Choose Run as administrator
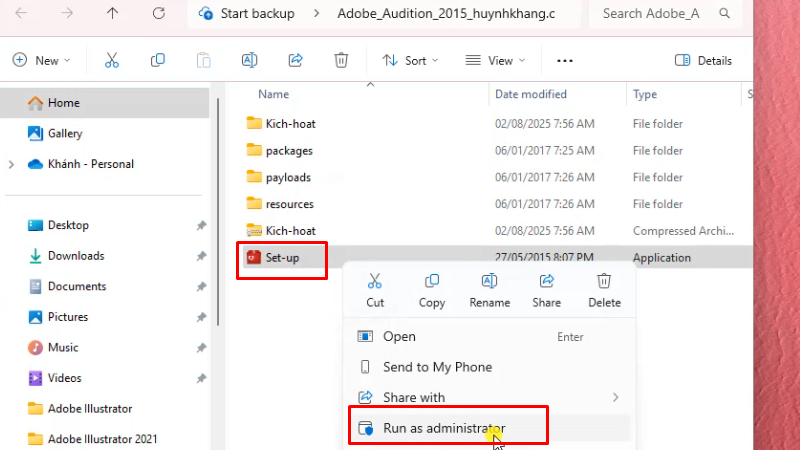Screen dimensions: 800x450 [x=490, y=428]
